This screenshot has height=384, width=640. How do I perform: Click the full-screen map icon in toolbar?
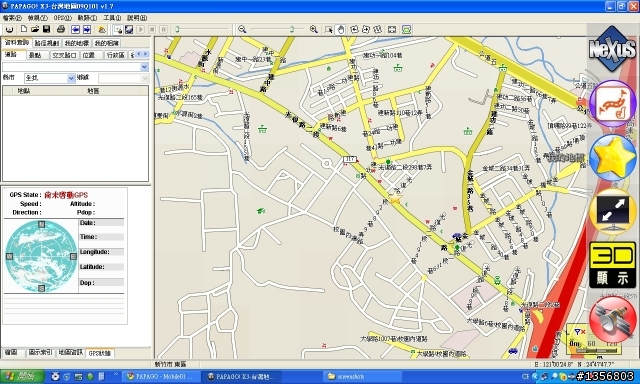coord(392,29)
